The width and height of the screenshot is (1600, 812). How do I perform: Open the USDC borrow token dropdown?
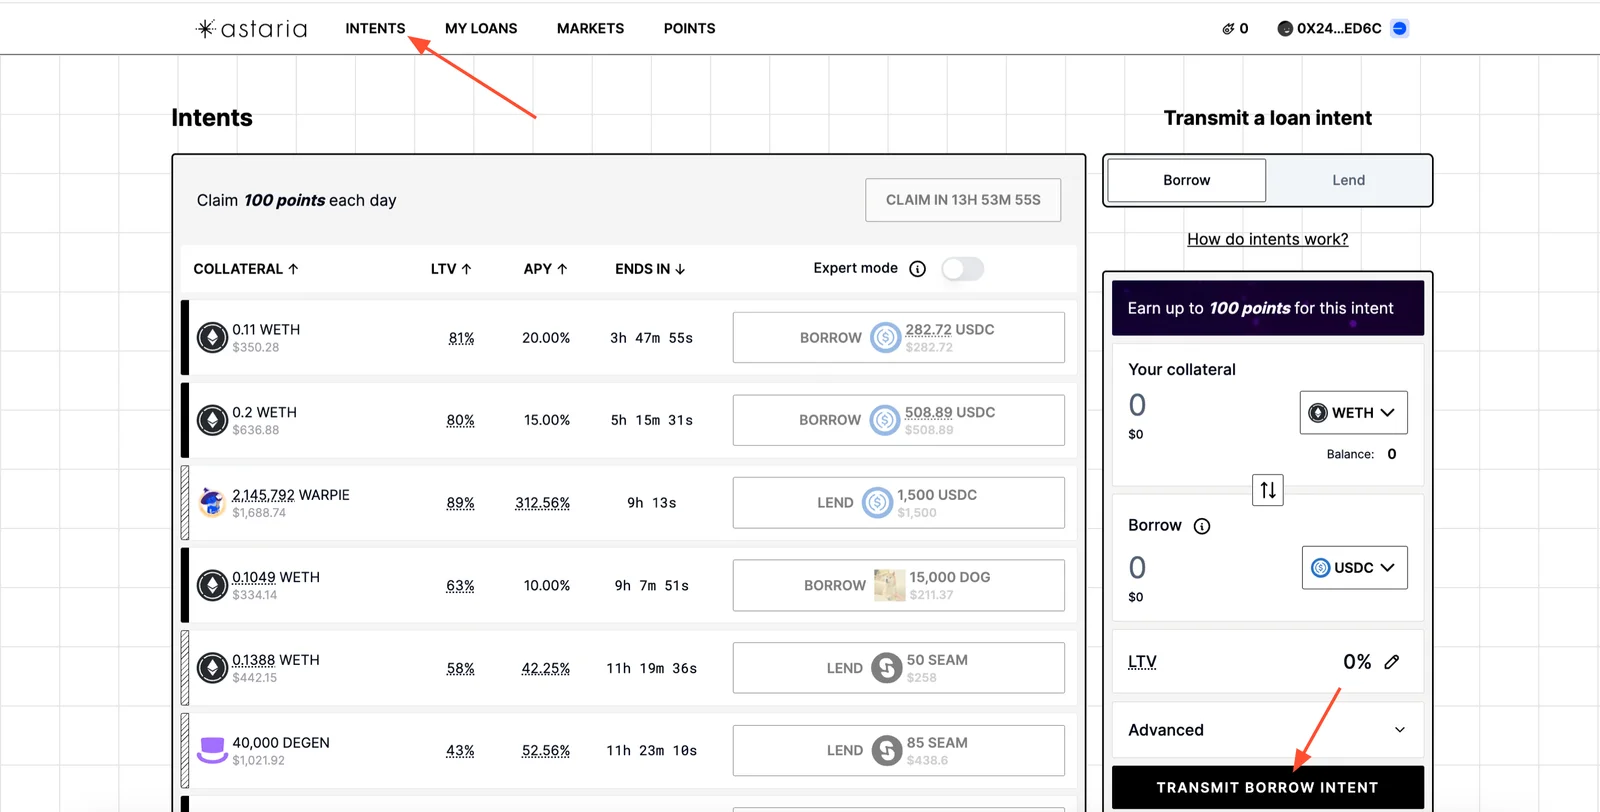click(x=1355, y=568)
